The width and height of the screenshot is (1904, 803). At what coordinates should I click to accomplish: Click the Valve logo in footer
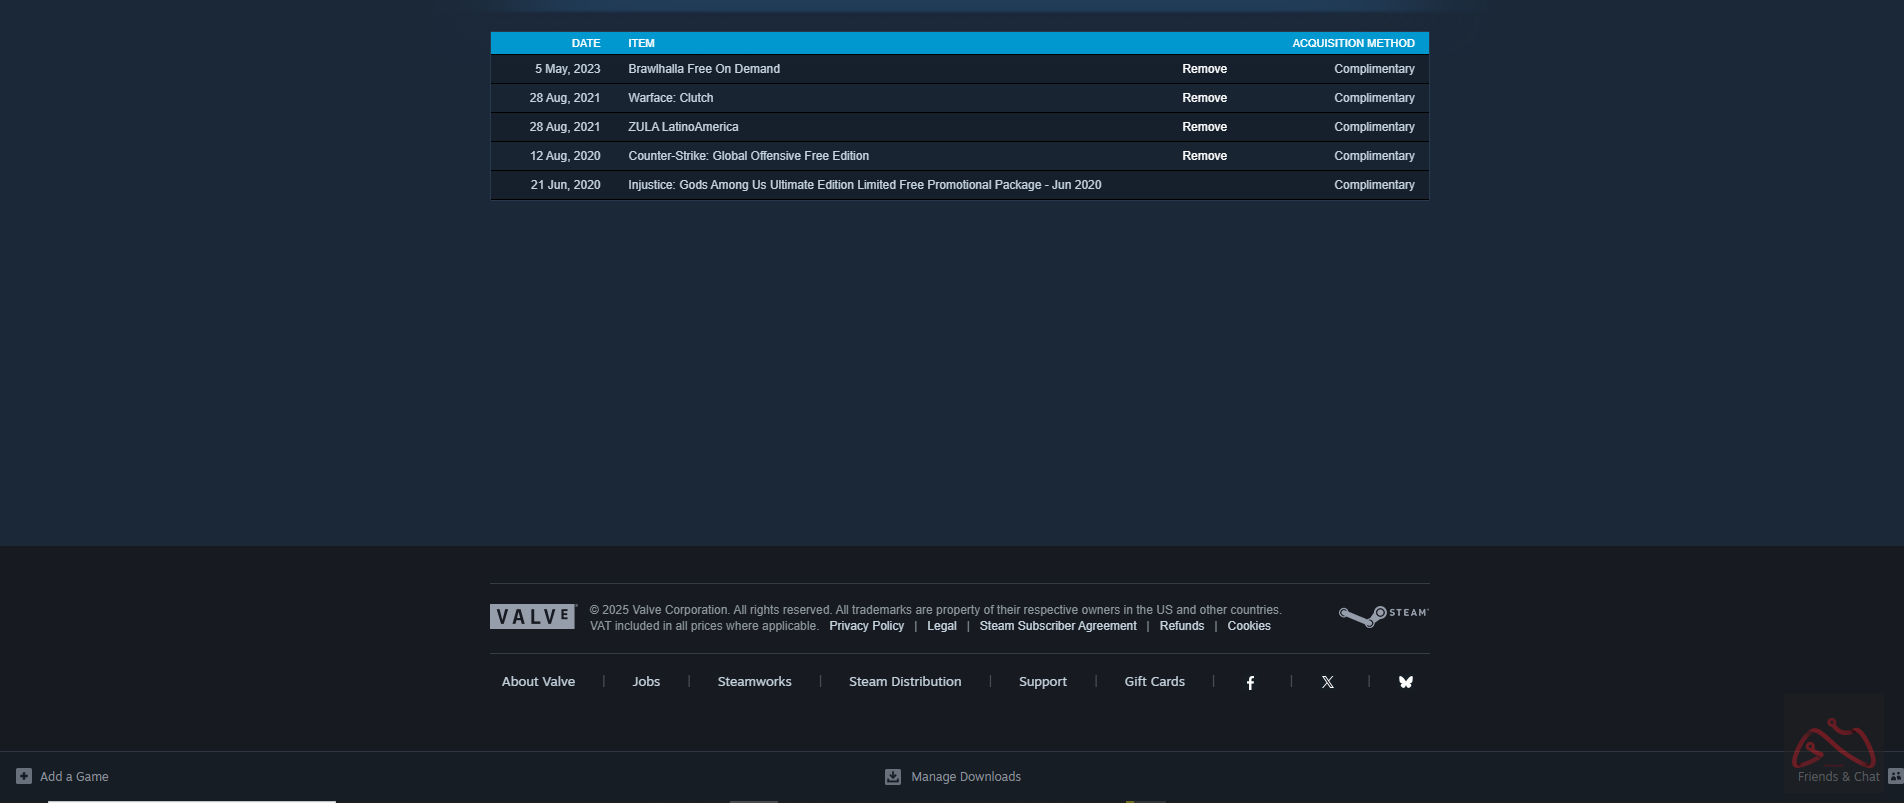533,617
